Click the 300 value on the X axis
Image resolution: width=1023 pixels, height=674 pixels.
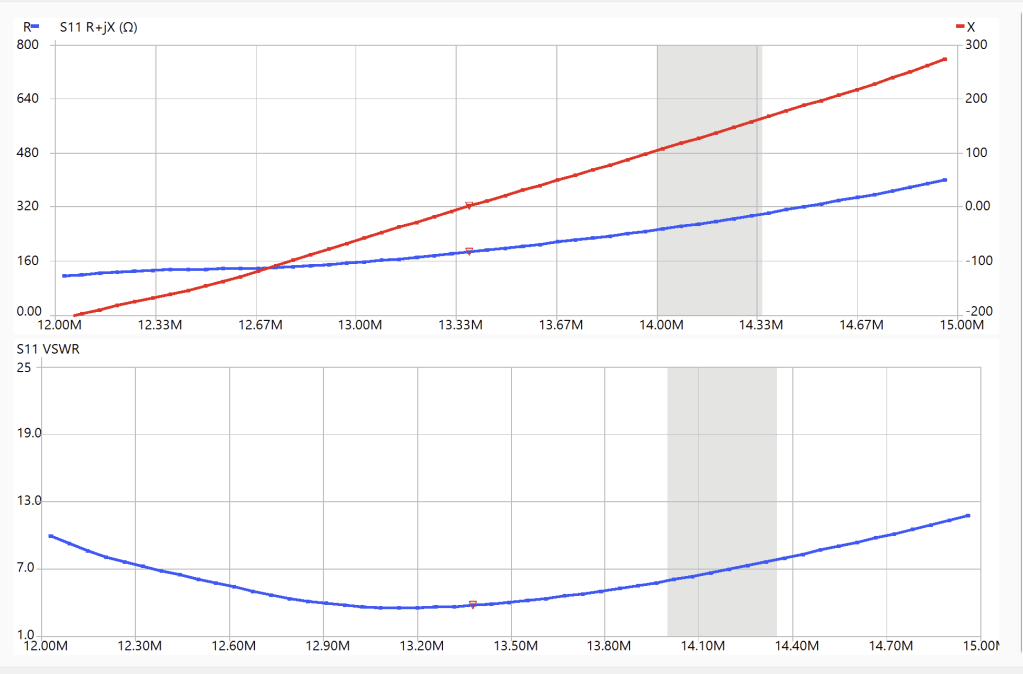click(976, 45)
